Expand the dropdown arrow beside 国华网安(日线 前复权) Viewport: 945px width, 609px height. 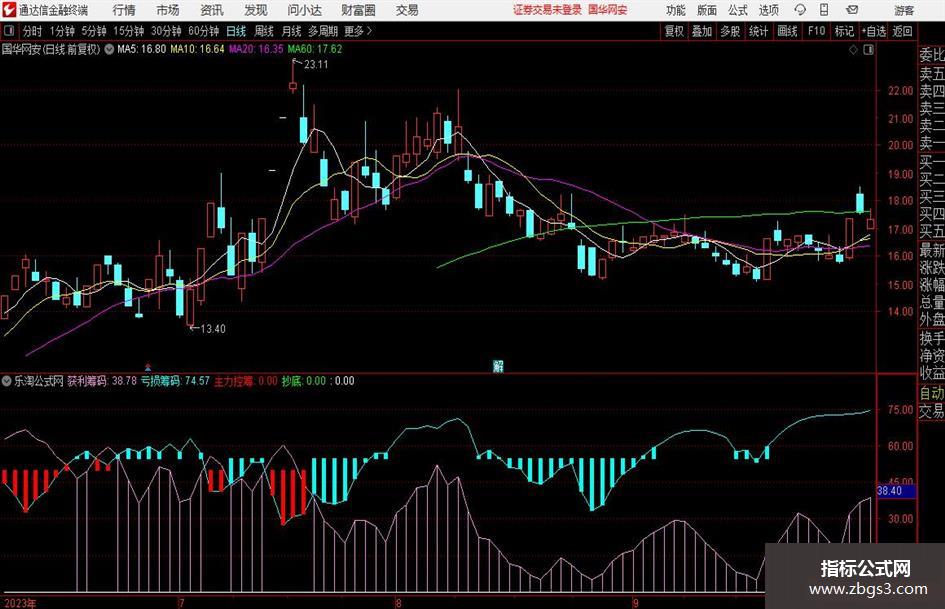click(109, 49)
